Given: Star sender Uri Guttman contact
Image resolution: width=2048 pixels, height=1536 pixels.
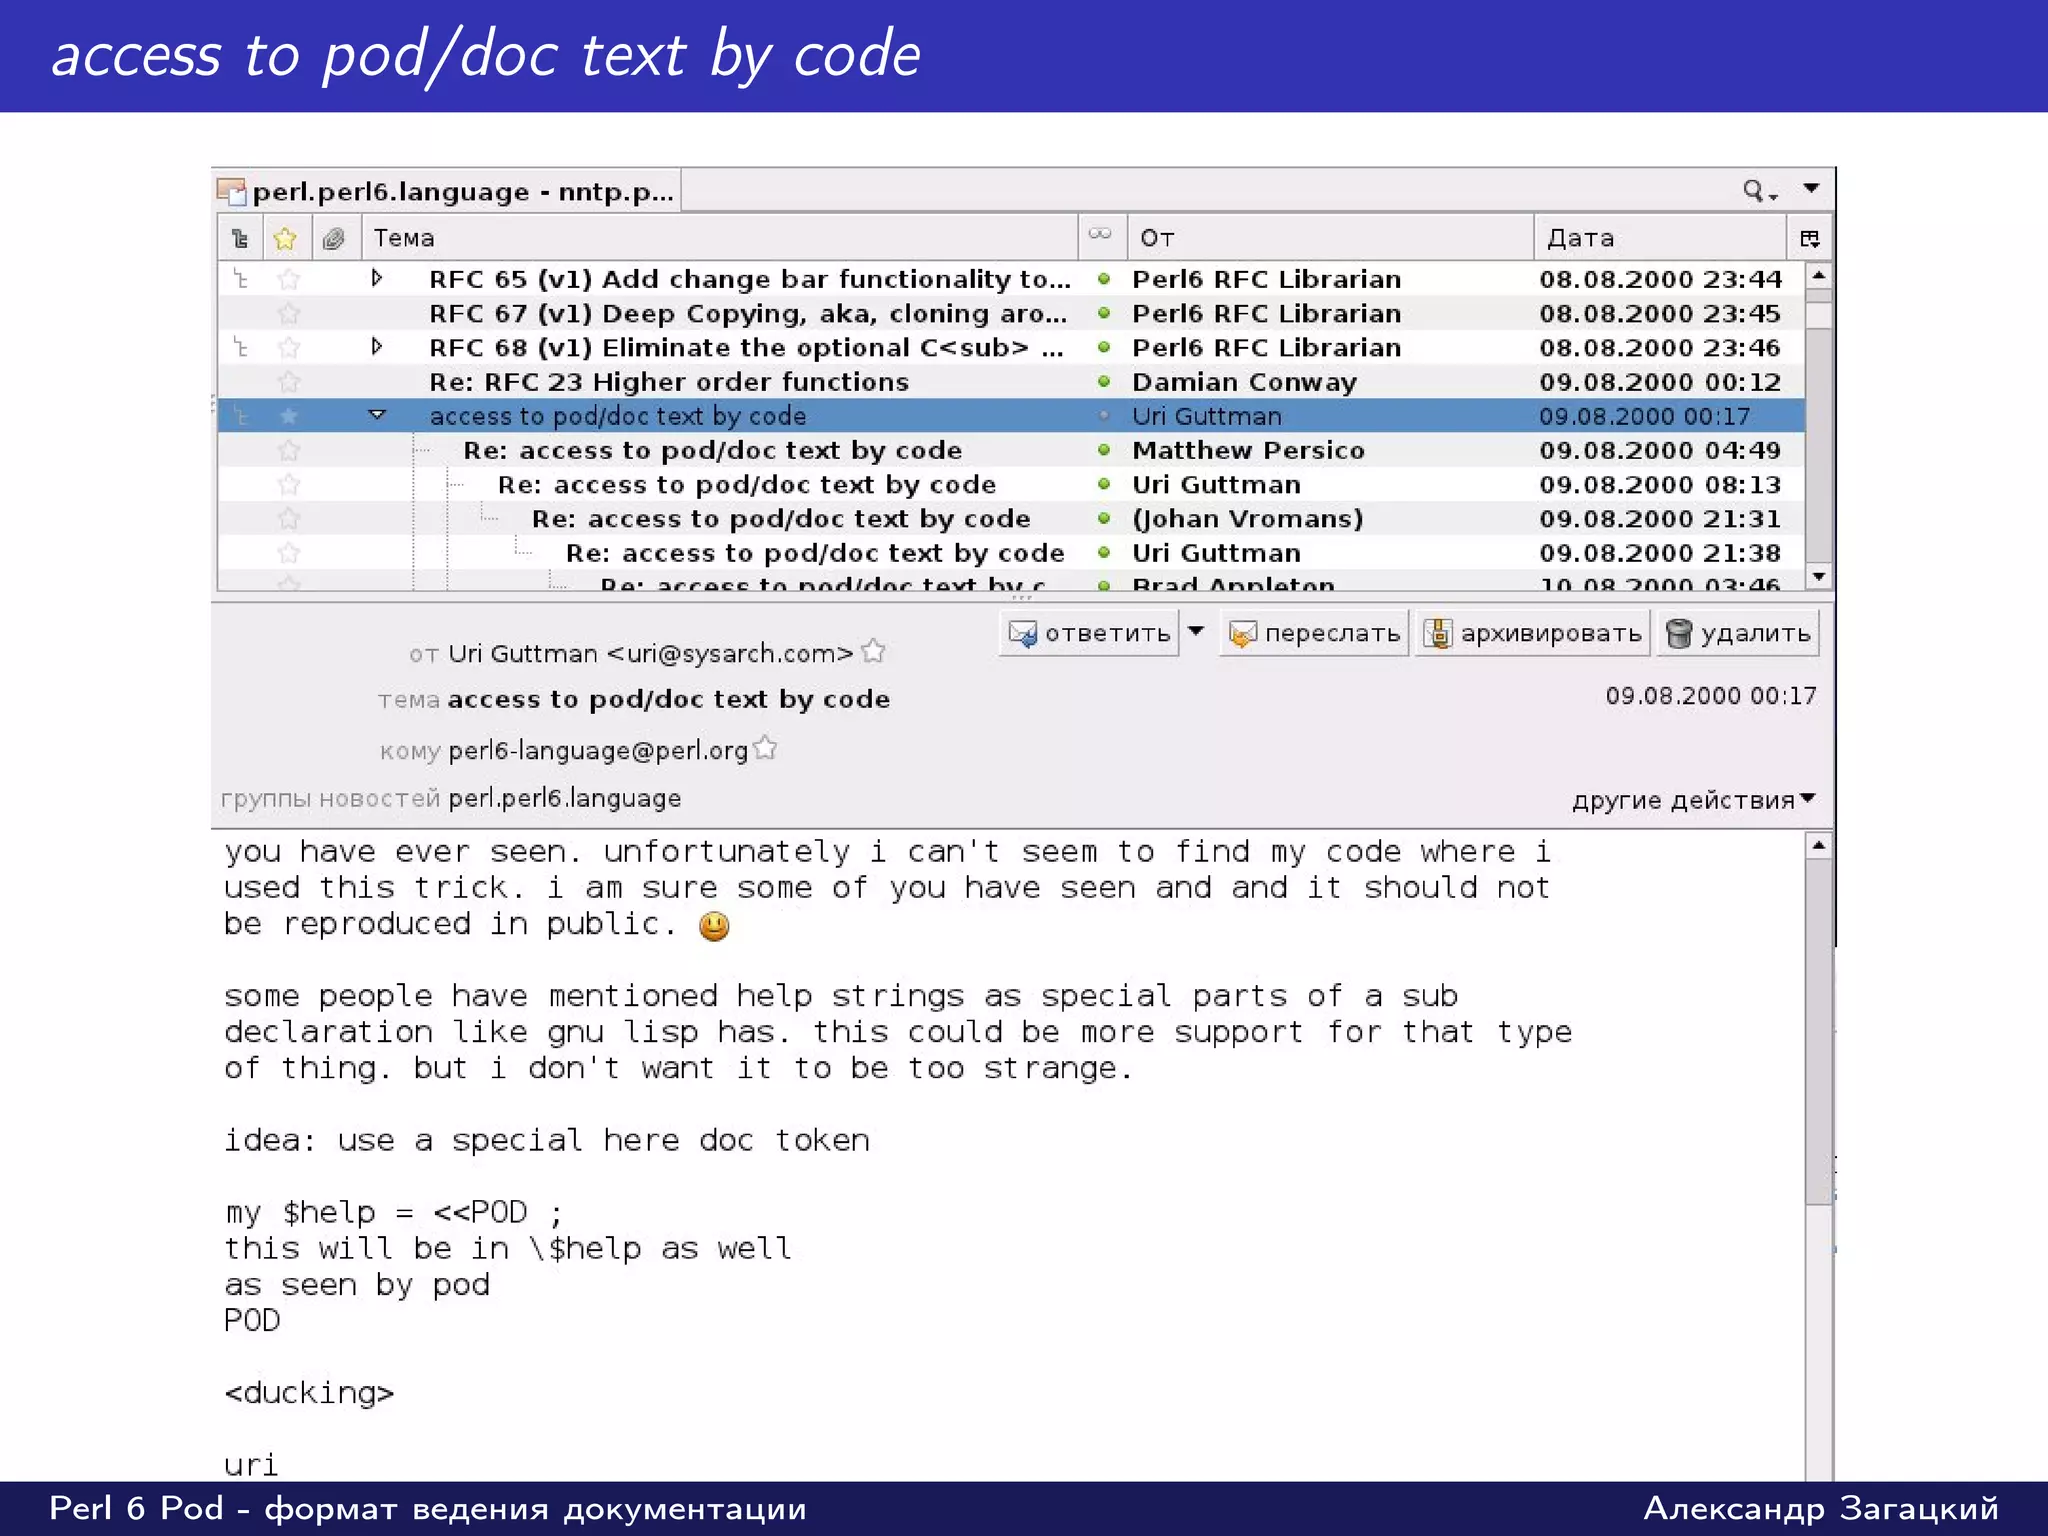Looking at the screenshot, I should [873, 651].
